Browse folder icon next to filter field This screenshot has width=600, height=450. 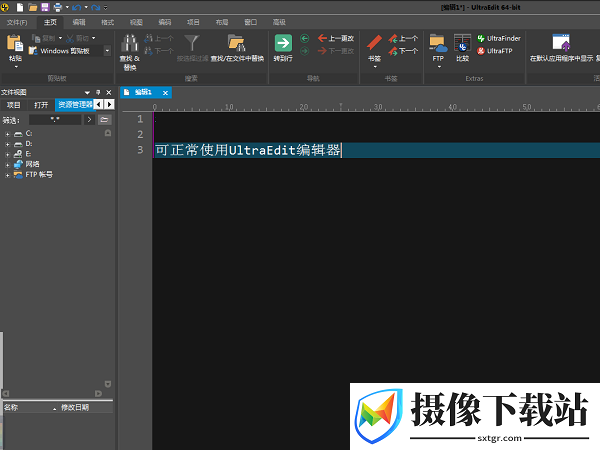tap(104, 120)
